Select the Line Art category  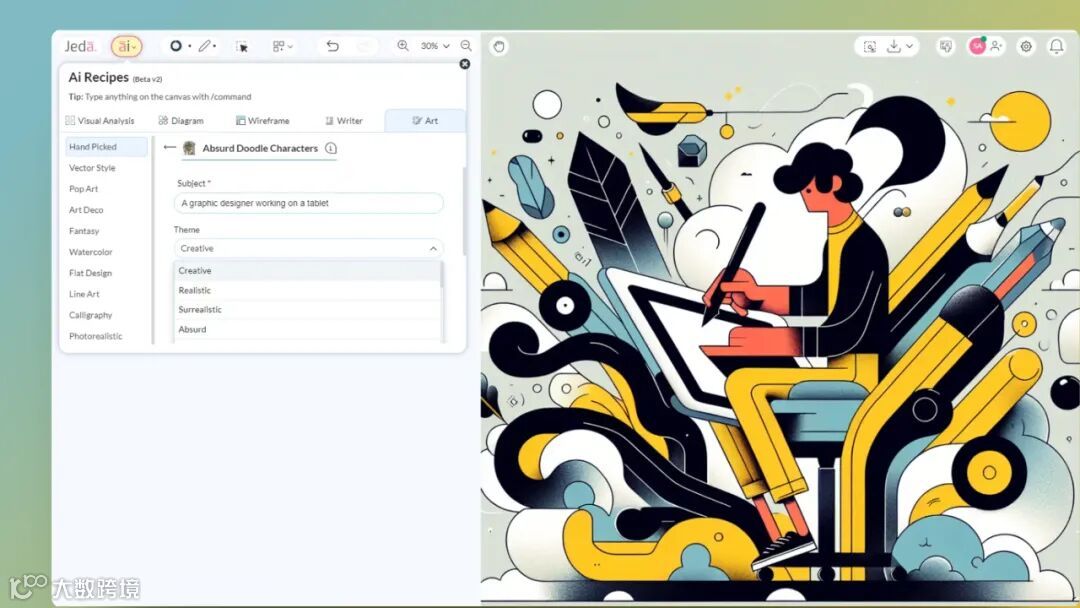(84, 294)
